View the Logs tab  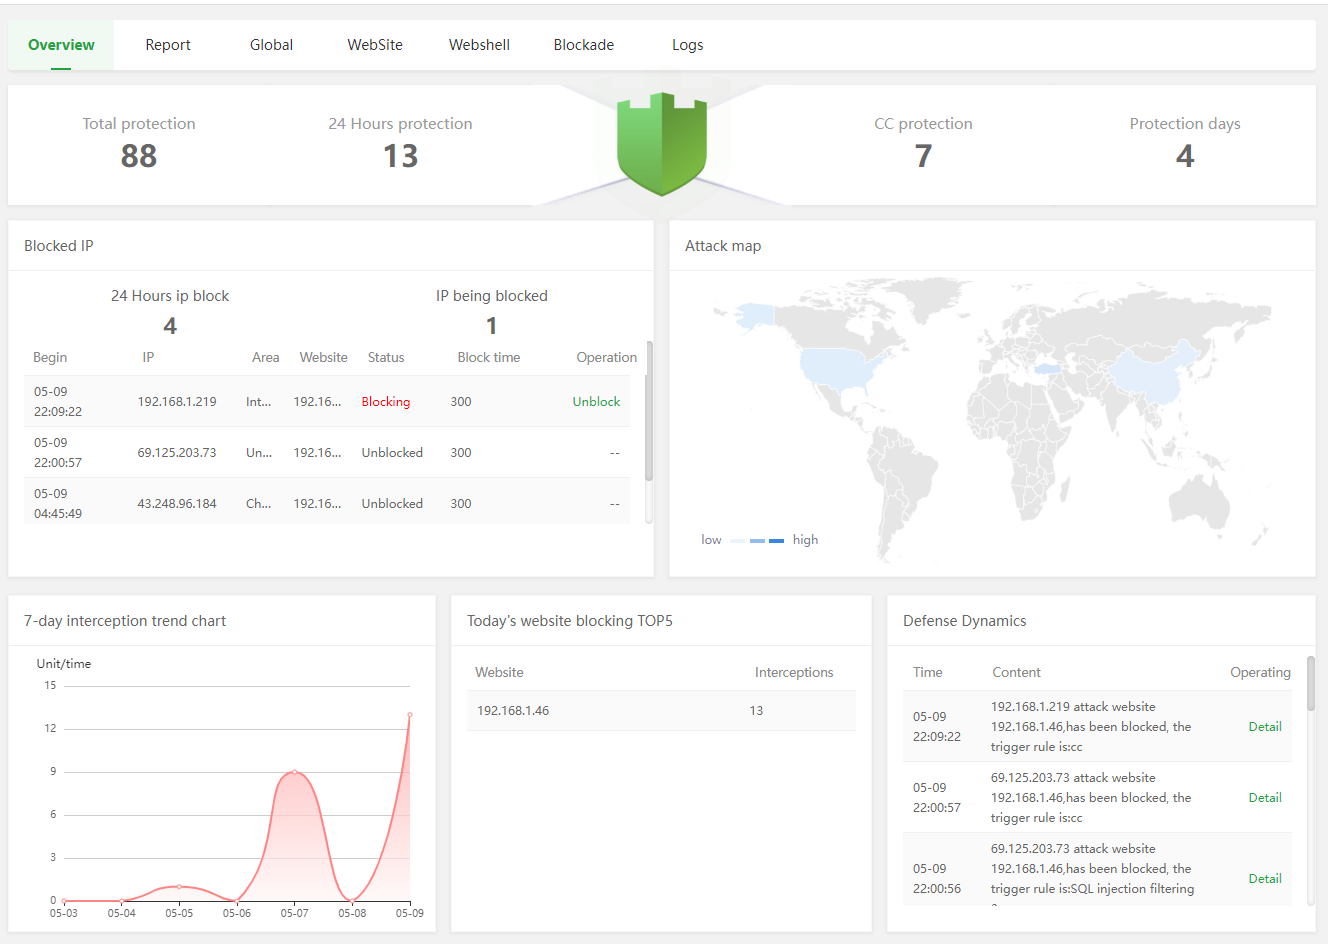[687, 45]
